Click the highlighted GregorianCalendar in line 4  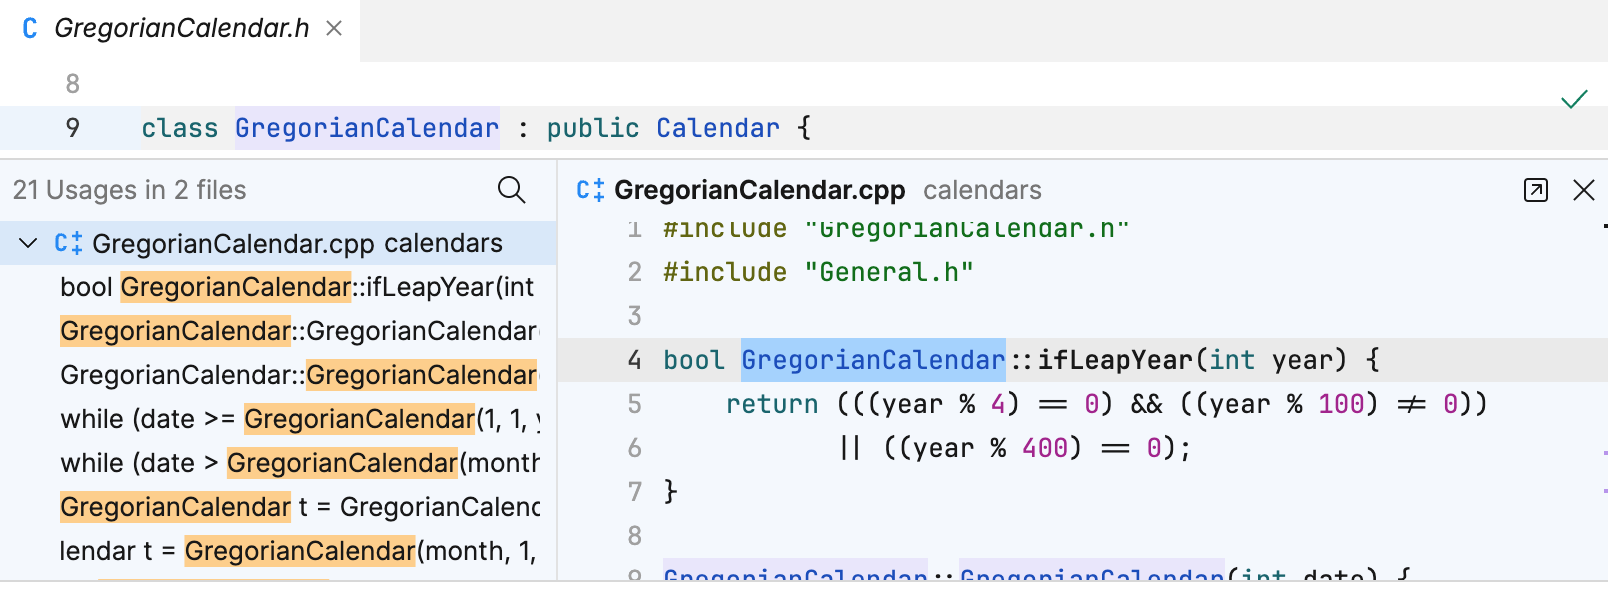(x=872, y=360)
